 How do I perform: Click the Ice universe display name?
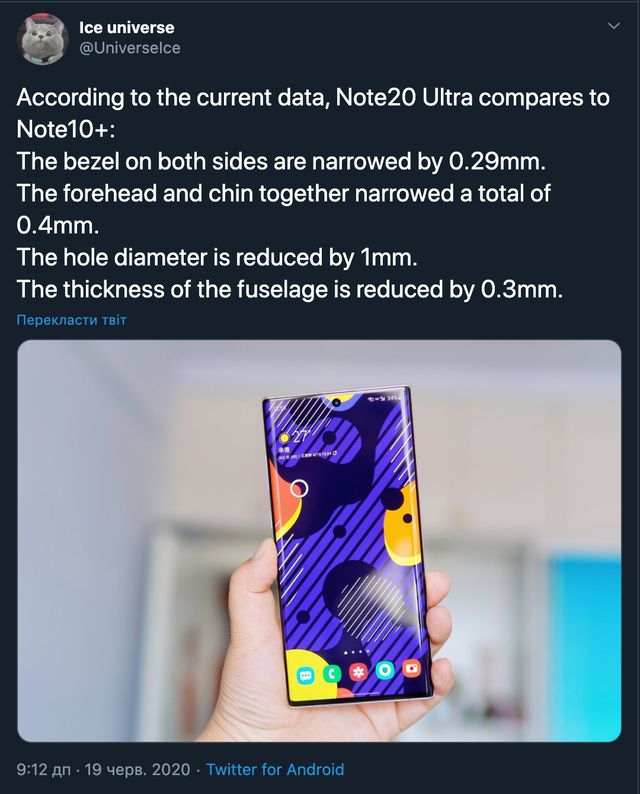[x=127, y=27]
